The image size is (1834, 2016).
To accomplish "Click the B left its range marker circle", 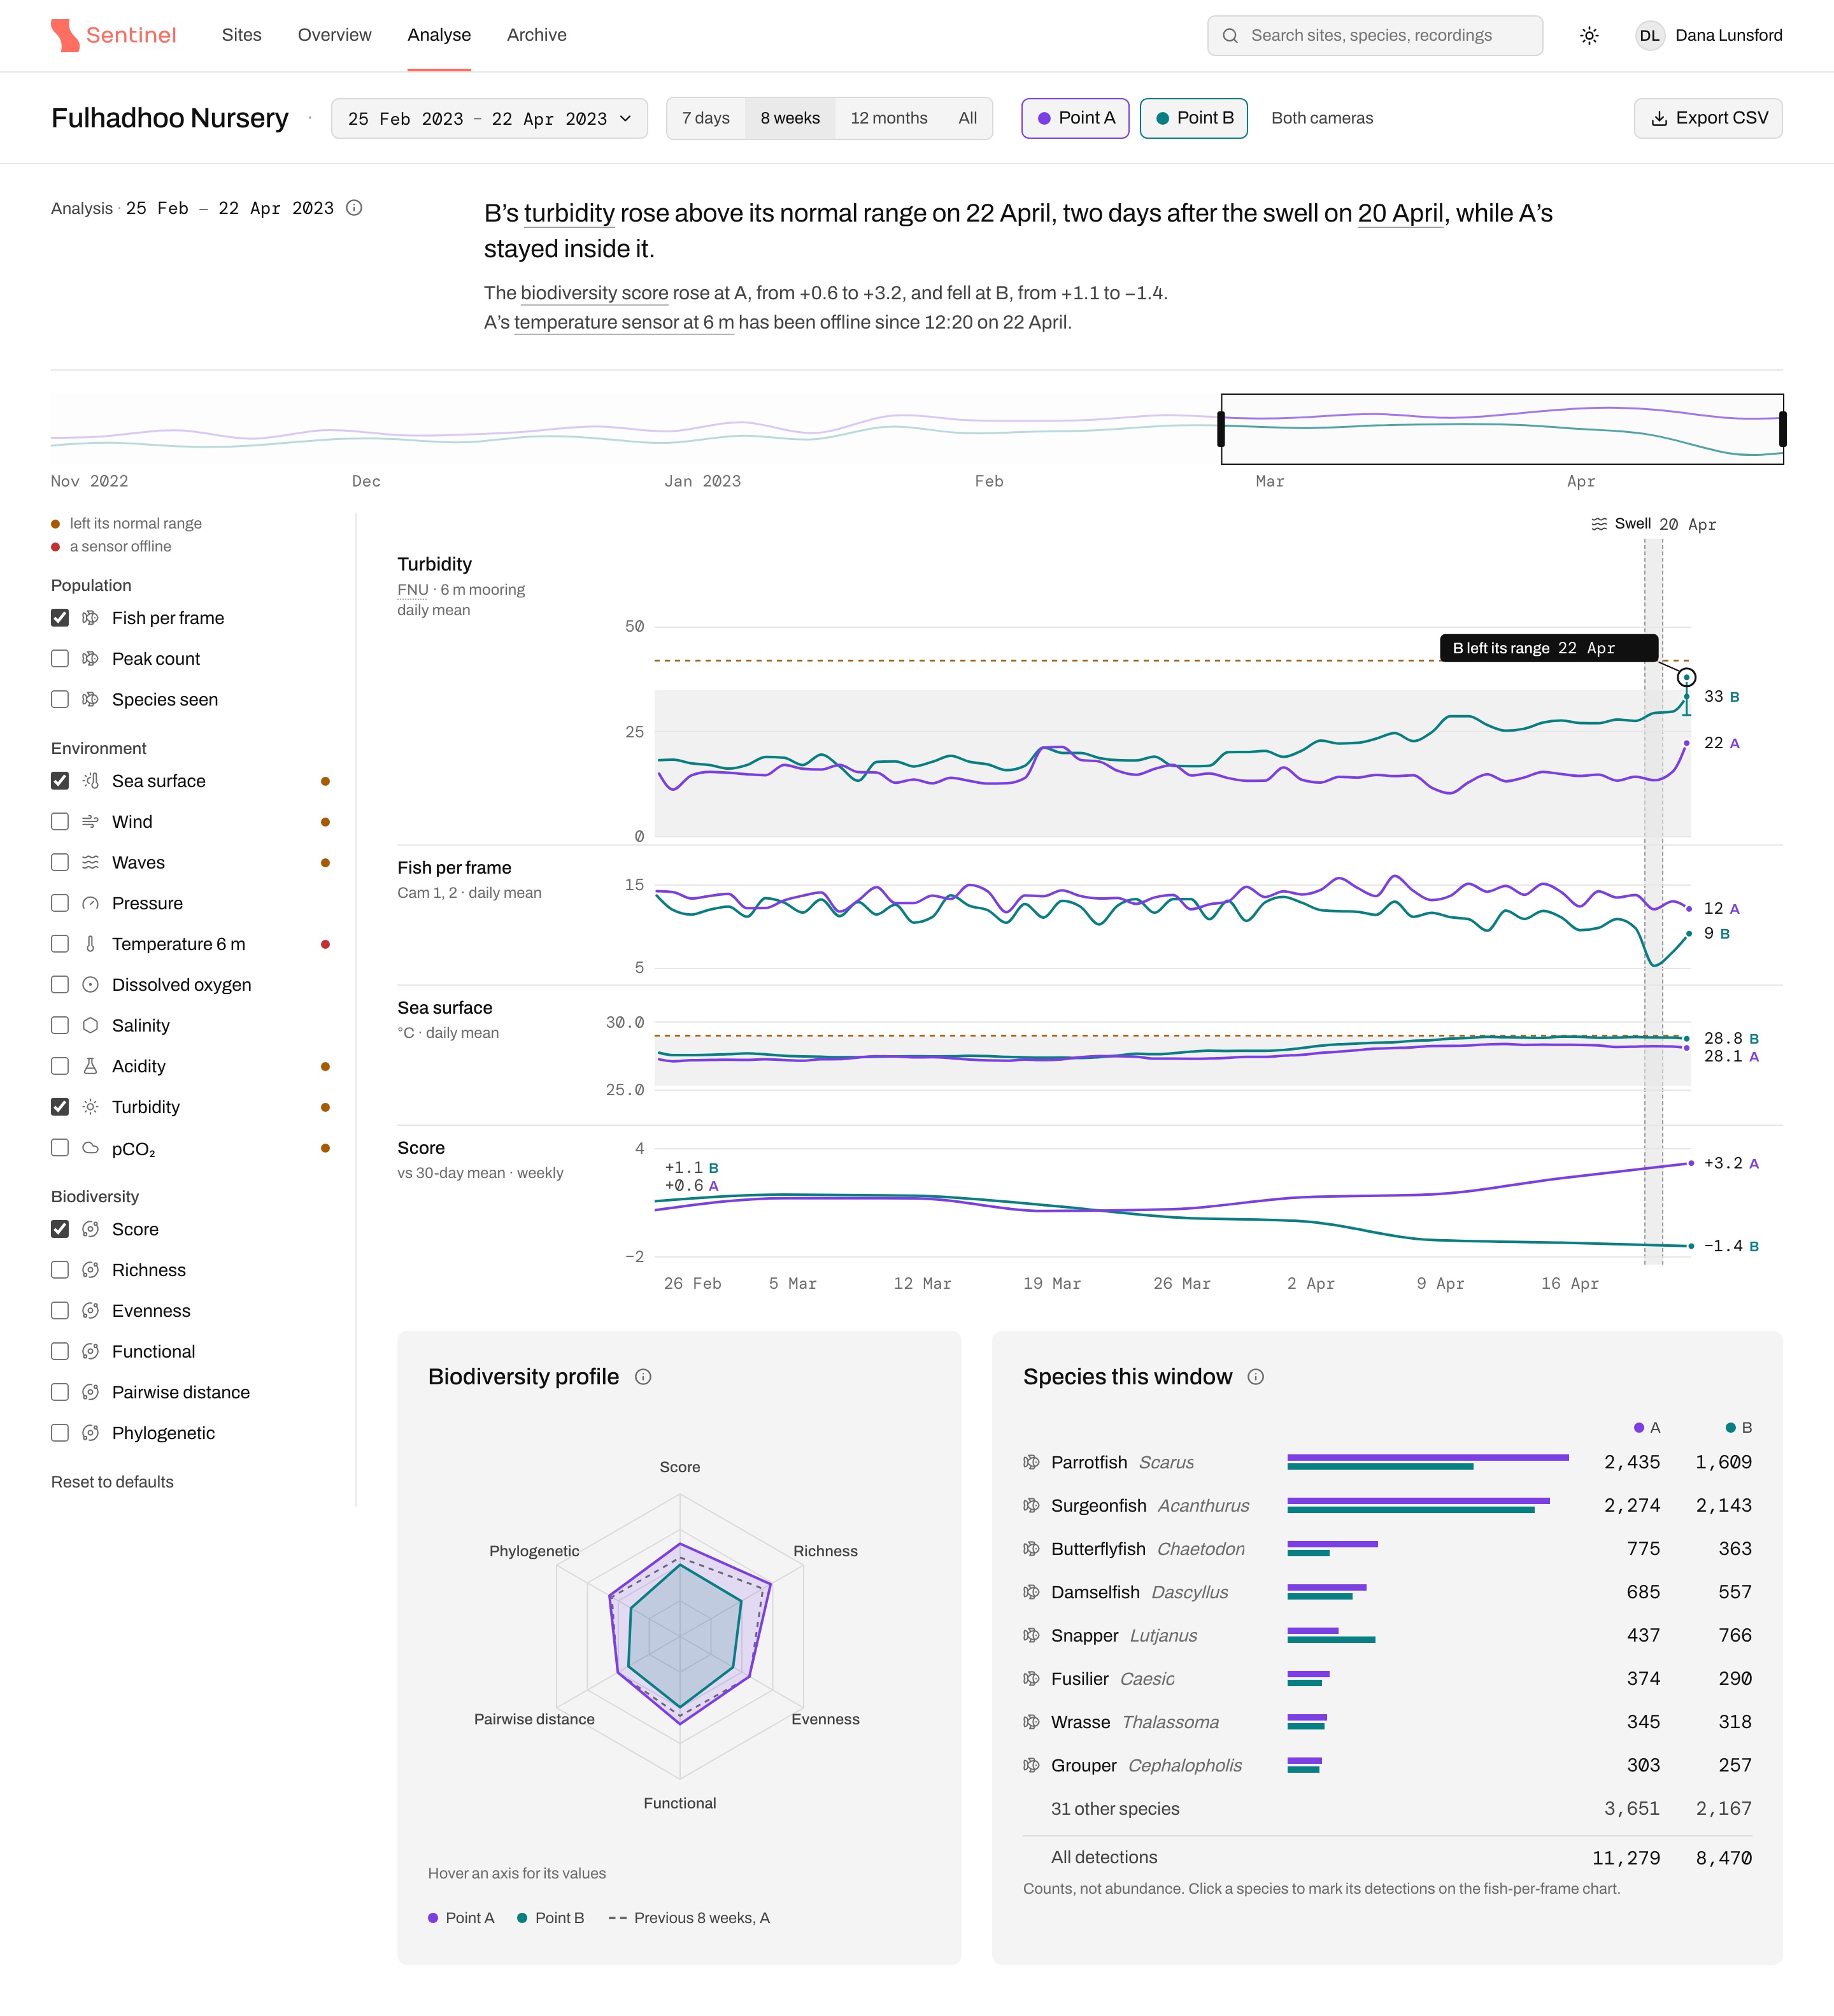I will [x=1686, y=677].
